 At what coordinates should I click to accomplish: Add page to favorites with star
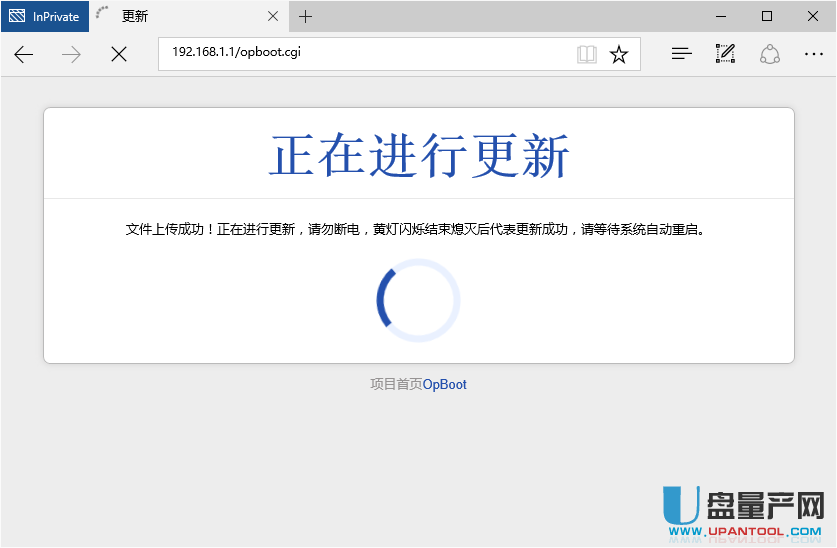(619, 55)
